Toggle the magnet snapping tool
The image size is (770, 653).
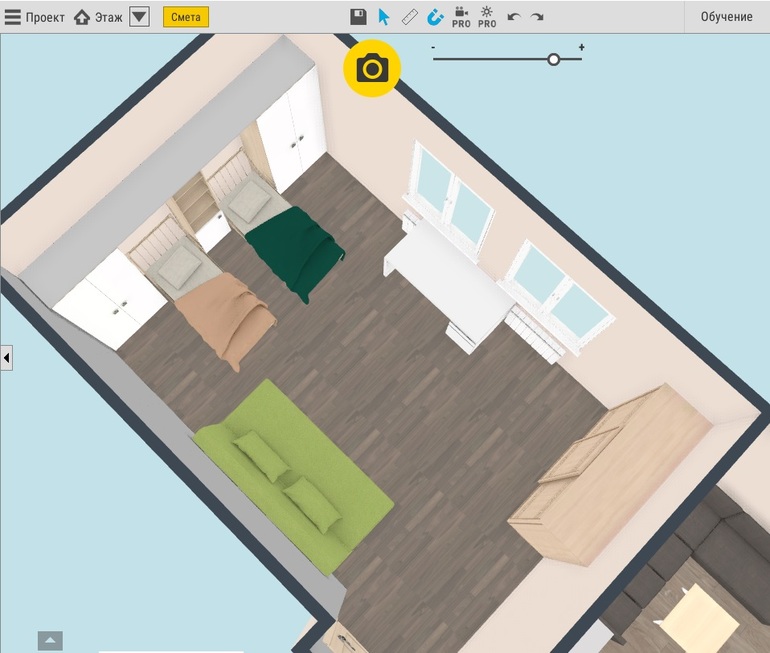(436, 17)
